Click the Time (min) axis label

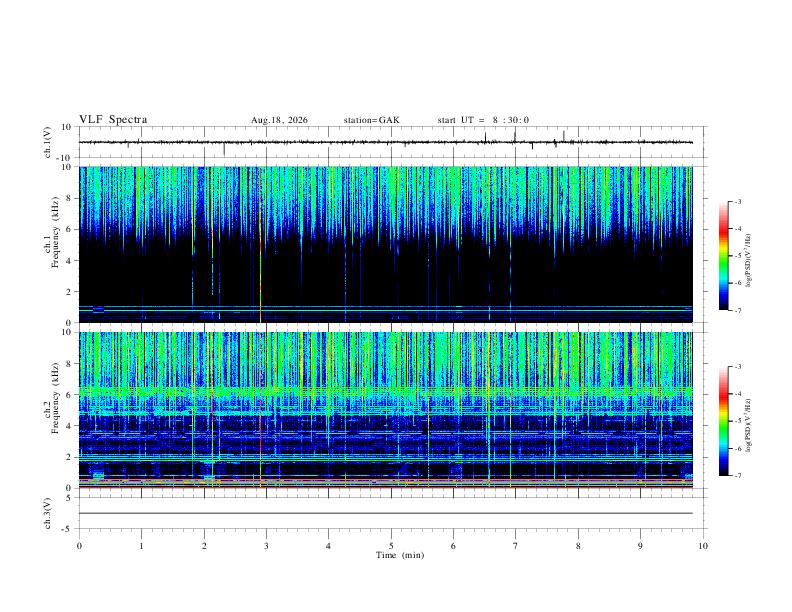400,555
